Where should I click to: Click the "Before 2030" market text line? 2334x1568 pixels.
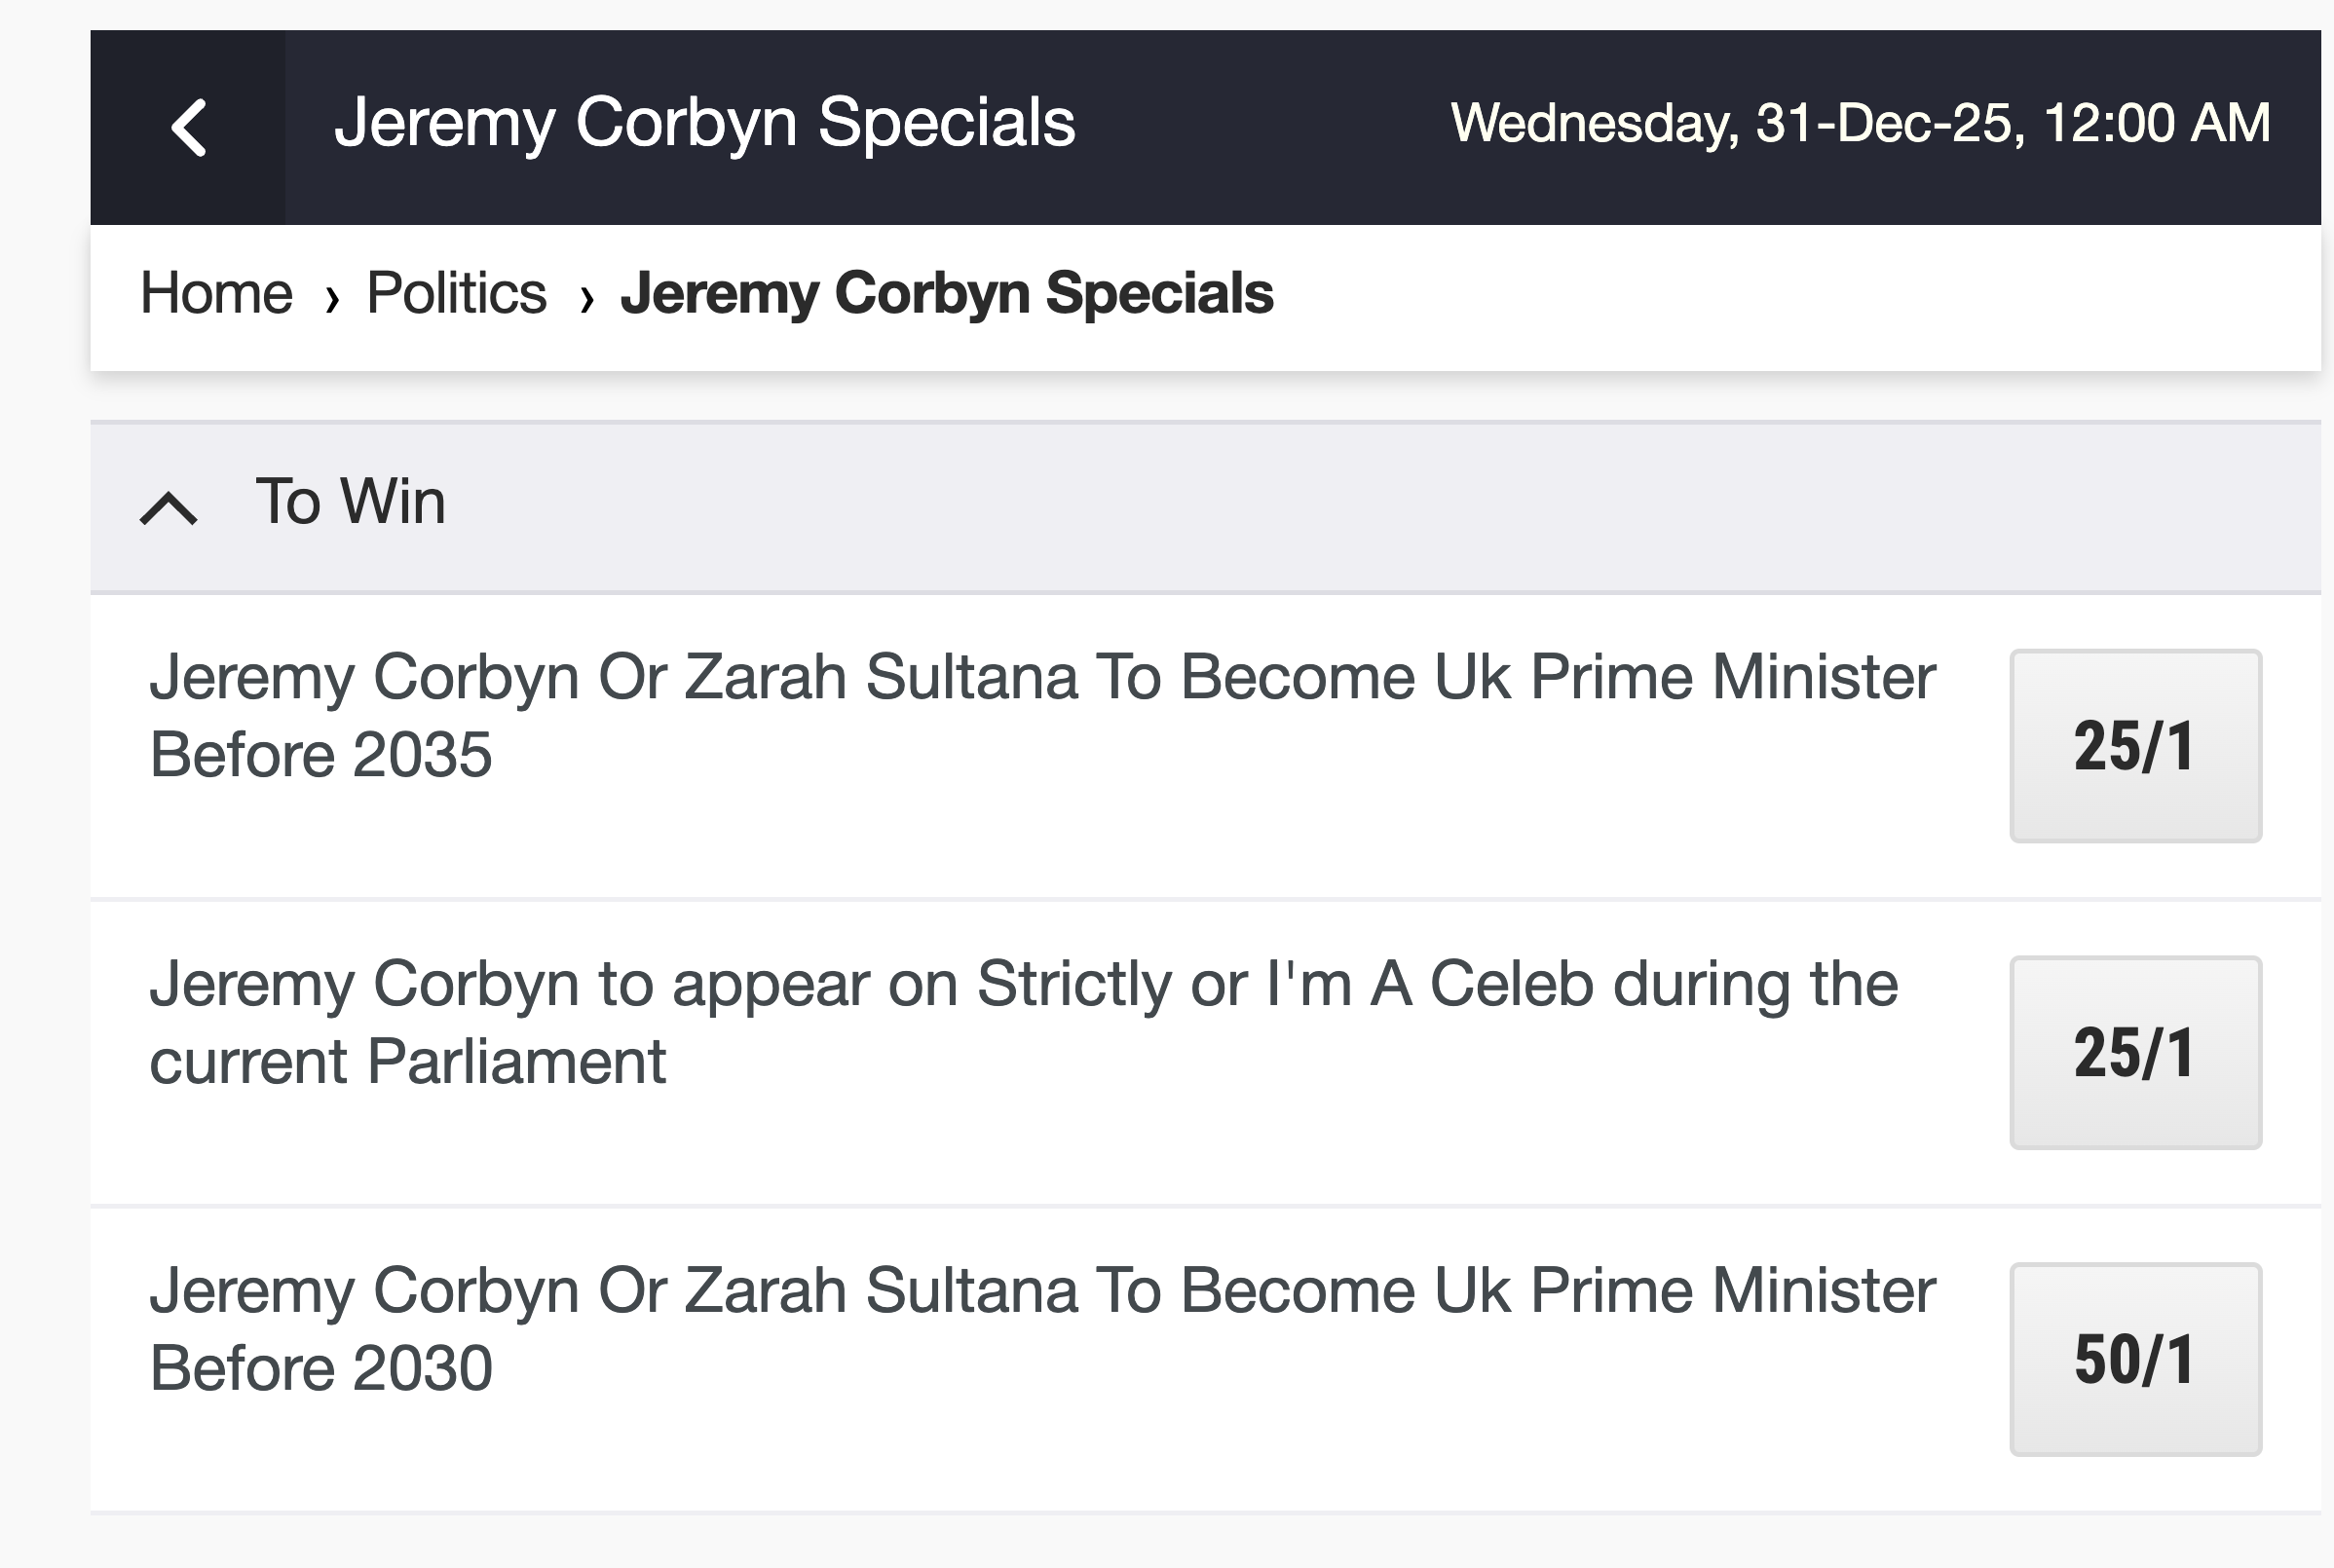point(321,1367)
